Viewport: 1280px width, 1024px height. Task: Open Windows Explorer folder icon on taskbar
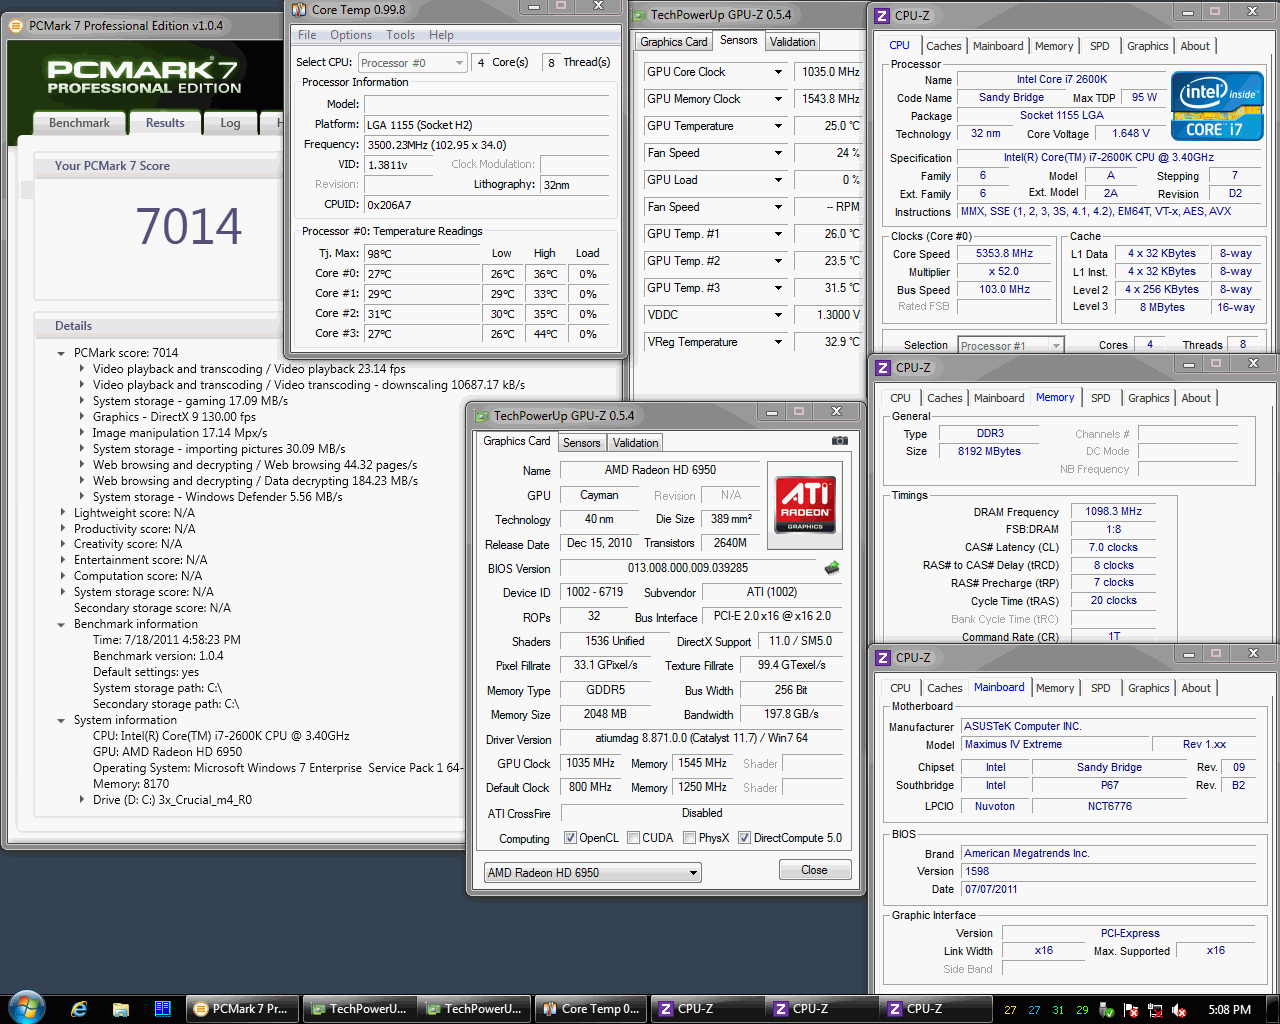pos(121,1009)
